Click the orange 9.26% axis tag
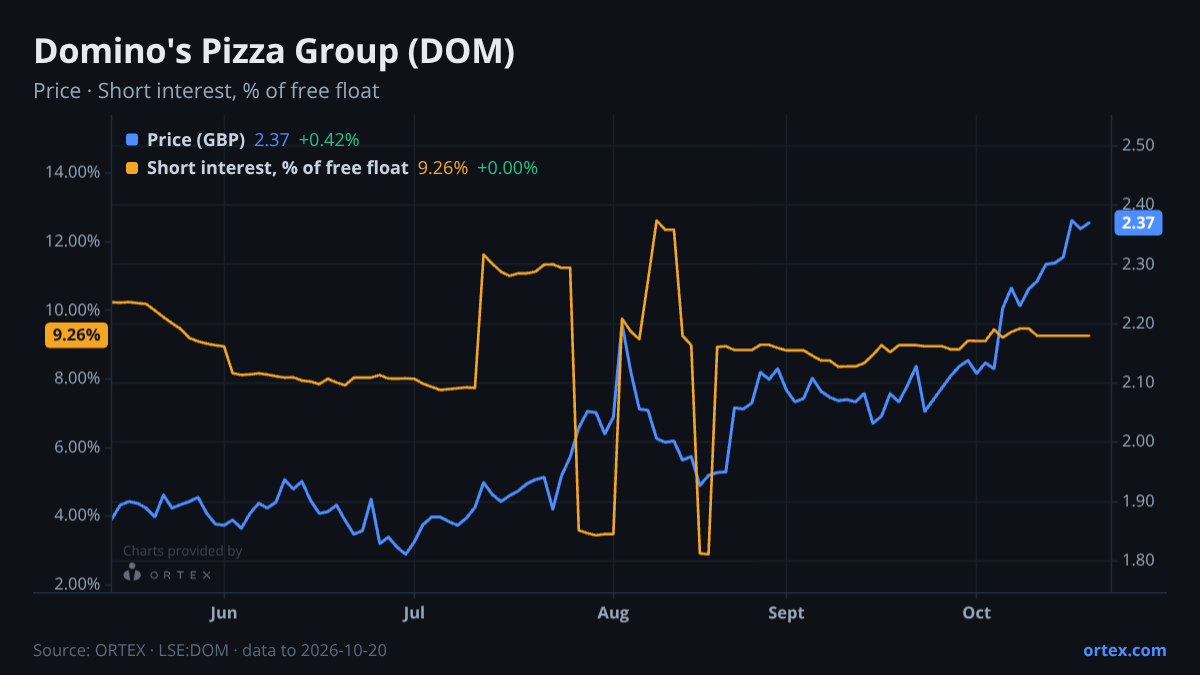The image size is (1200, 675). coord(77,336)
